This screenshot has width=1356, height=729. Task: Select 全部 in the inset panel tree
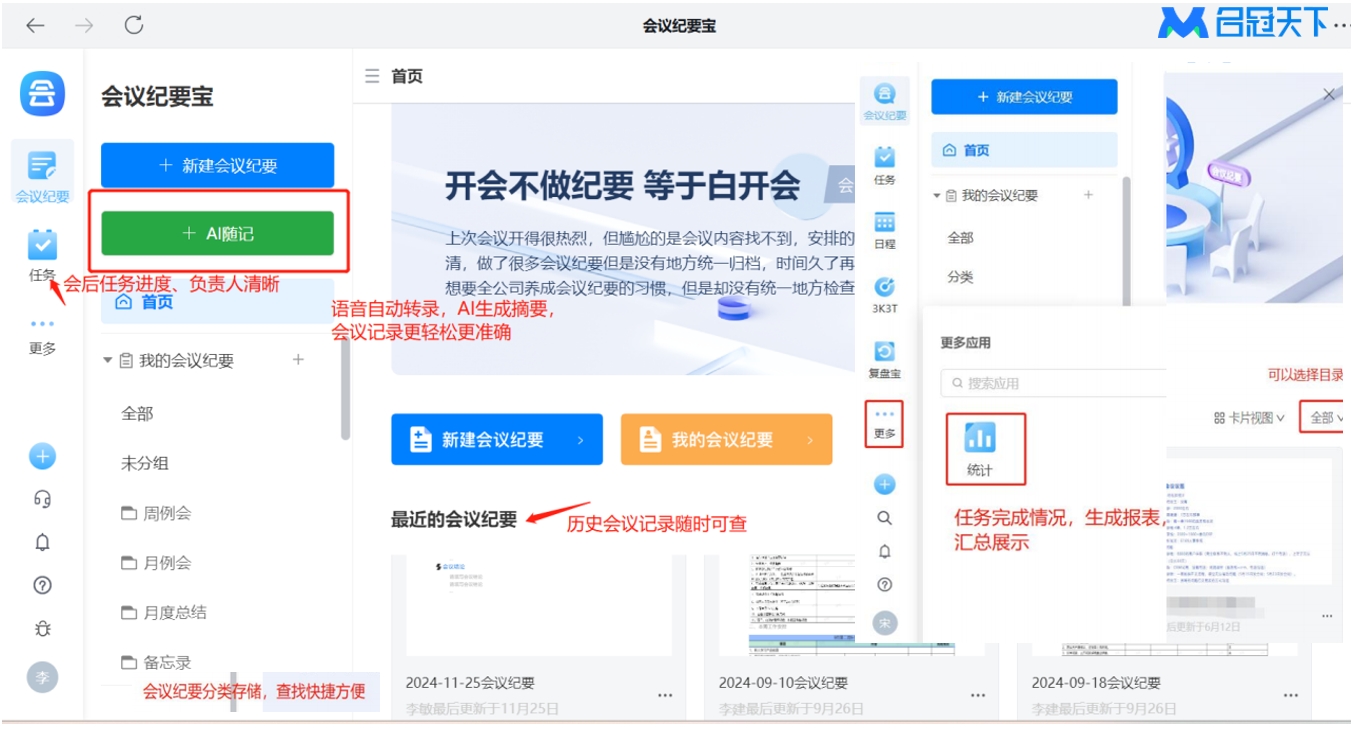pyautogui.click(x=961, y=238)
